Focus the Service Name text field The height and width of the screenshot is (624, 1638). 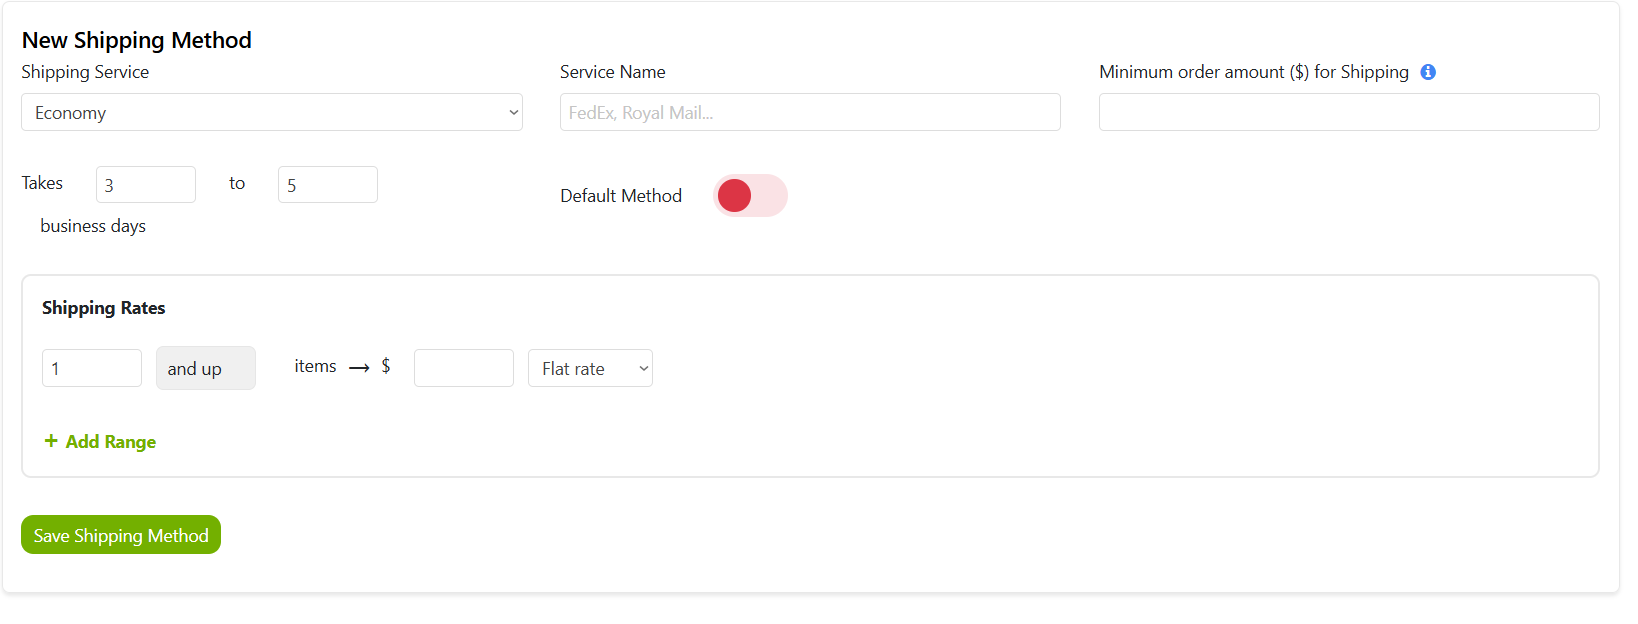(810, 113)
